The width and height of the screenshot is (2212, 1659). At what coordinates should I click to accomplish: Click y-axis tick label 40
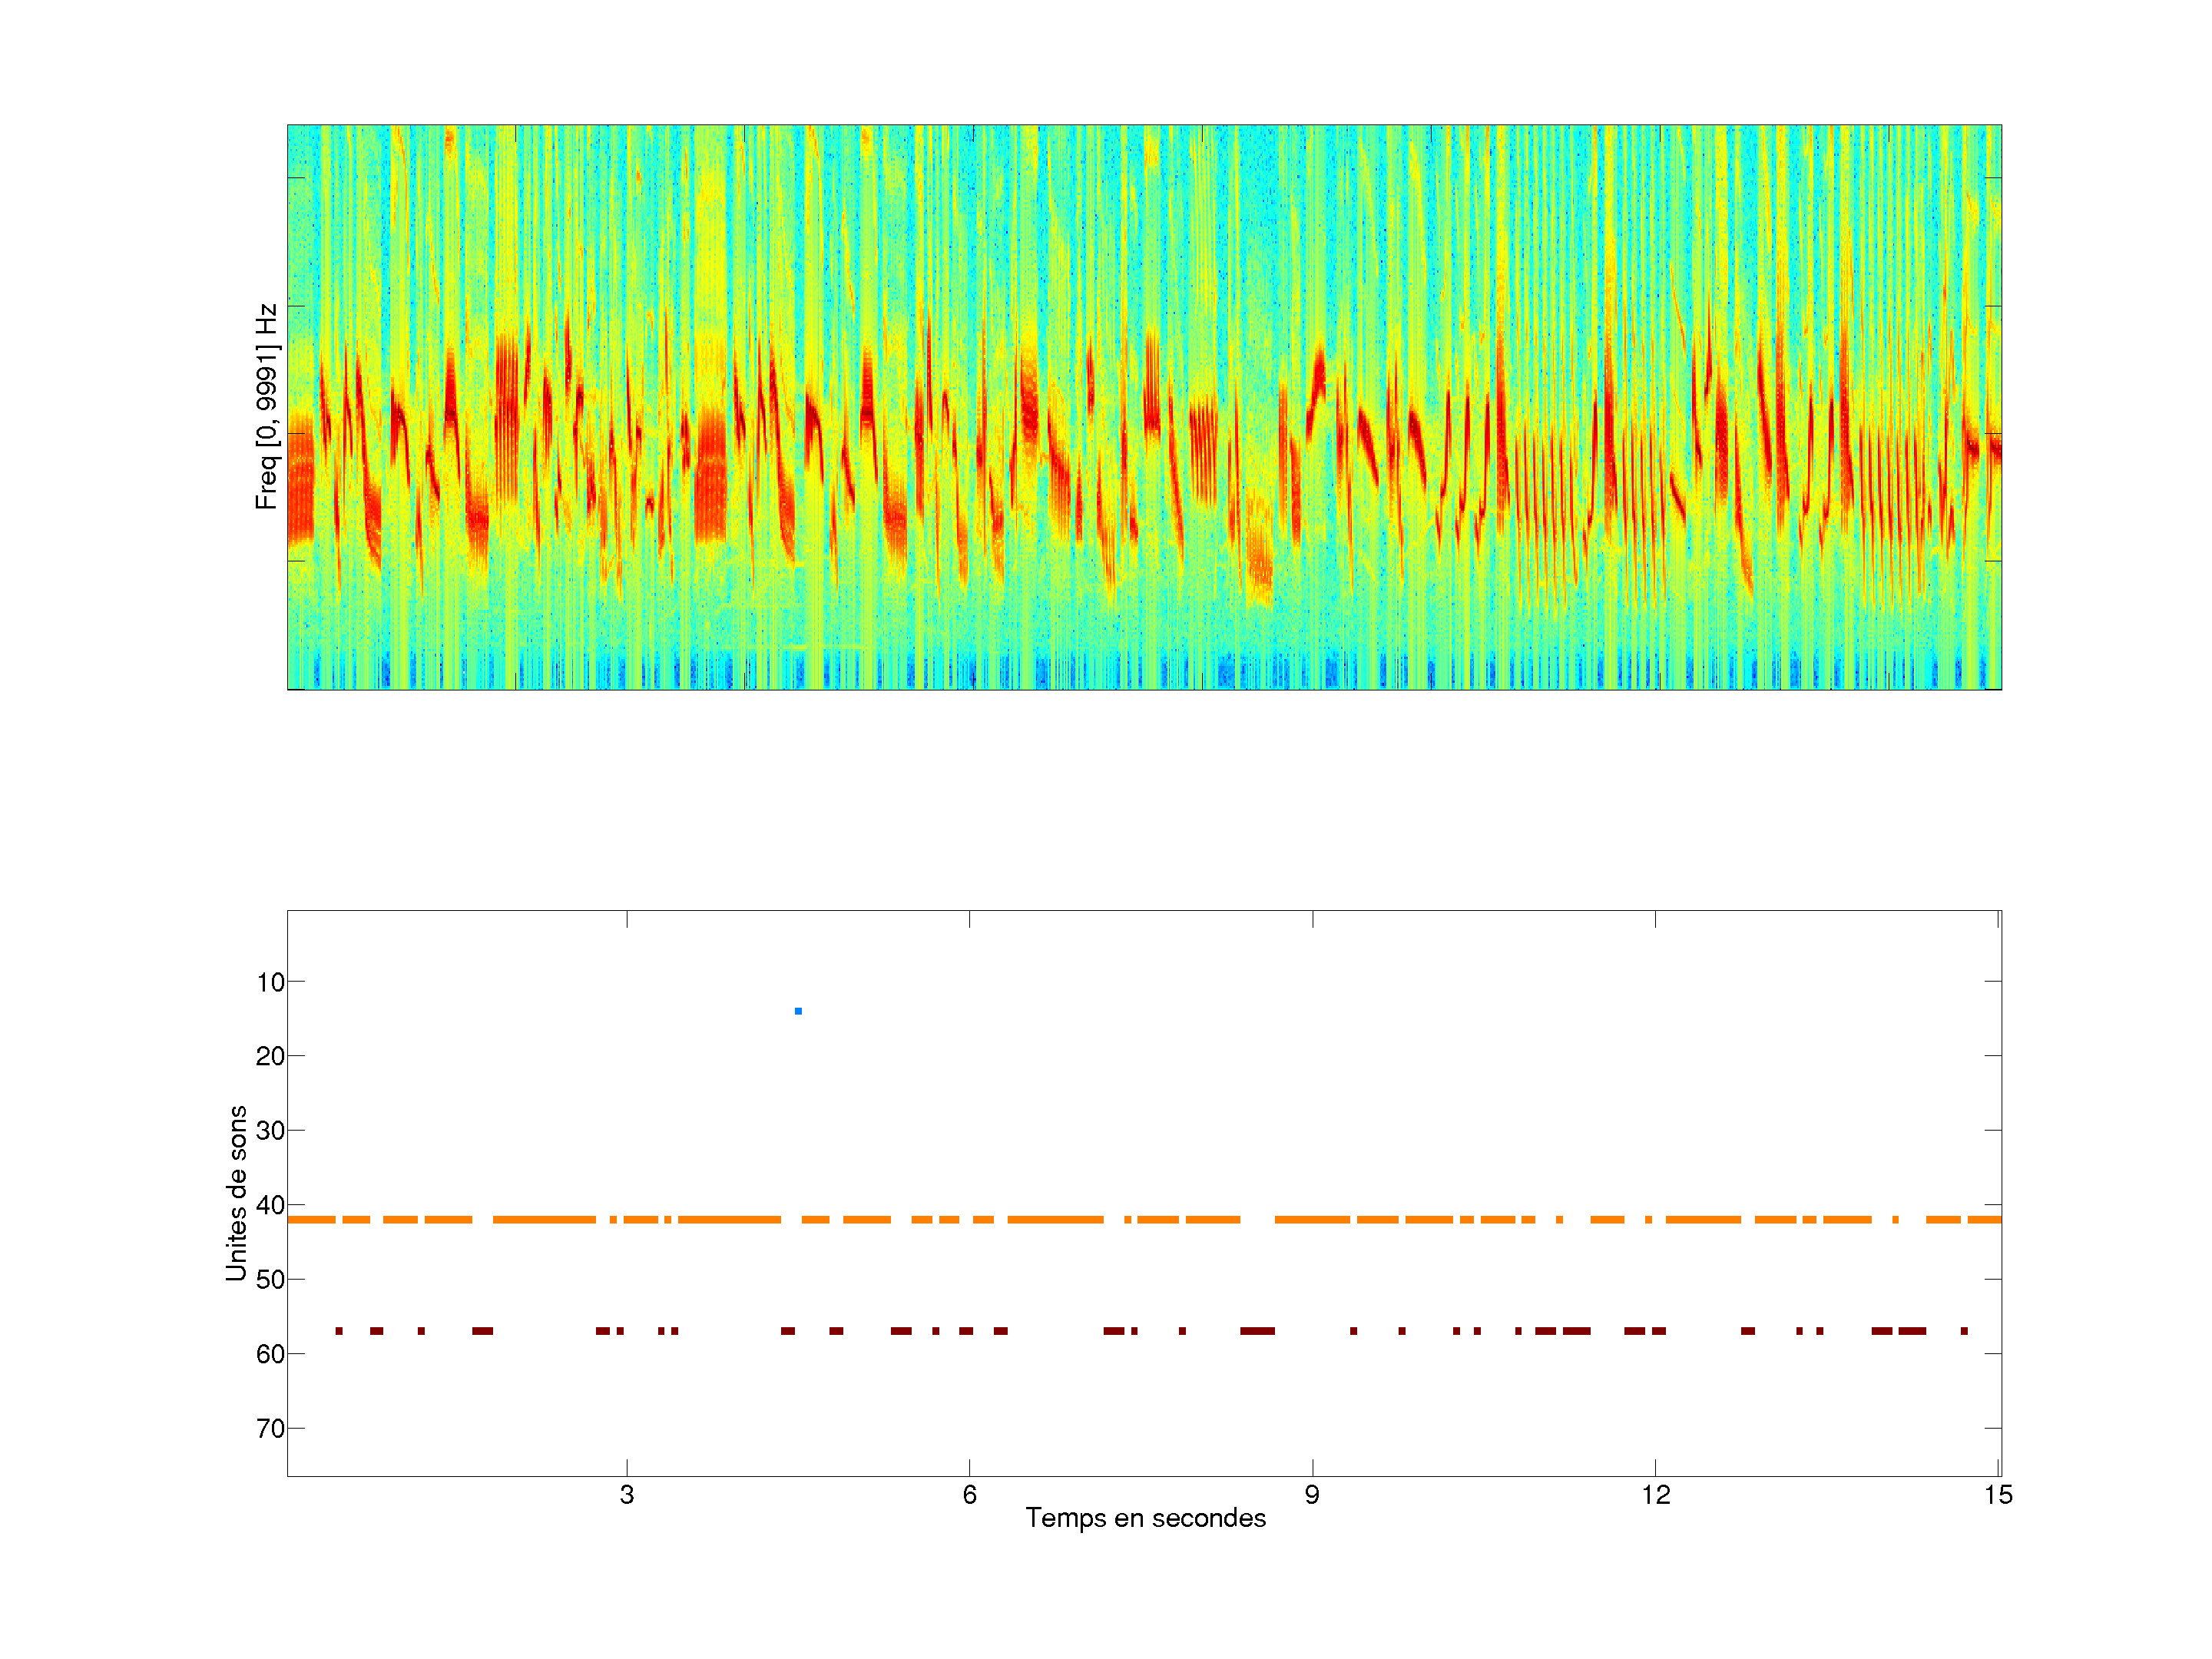[x=270, y=1205]
